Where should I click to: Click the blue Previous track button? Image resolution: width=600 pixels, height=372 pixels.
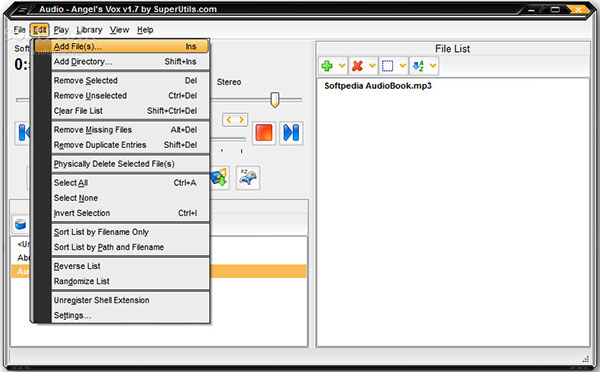click(23, 133)
